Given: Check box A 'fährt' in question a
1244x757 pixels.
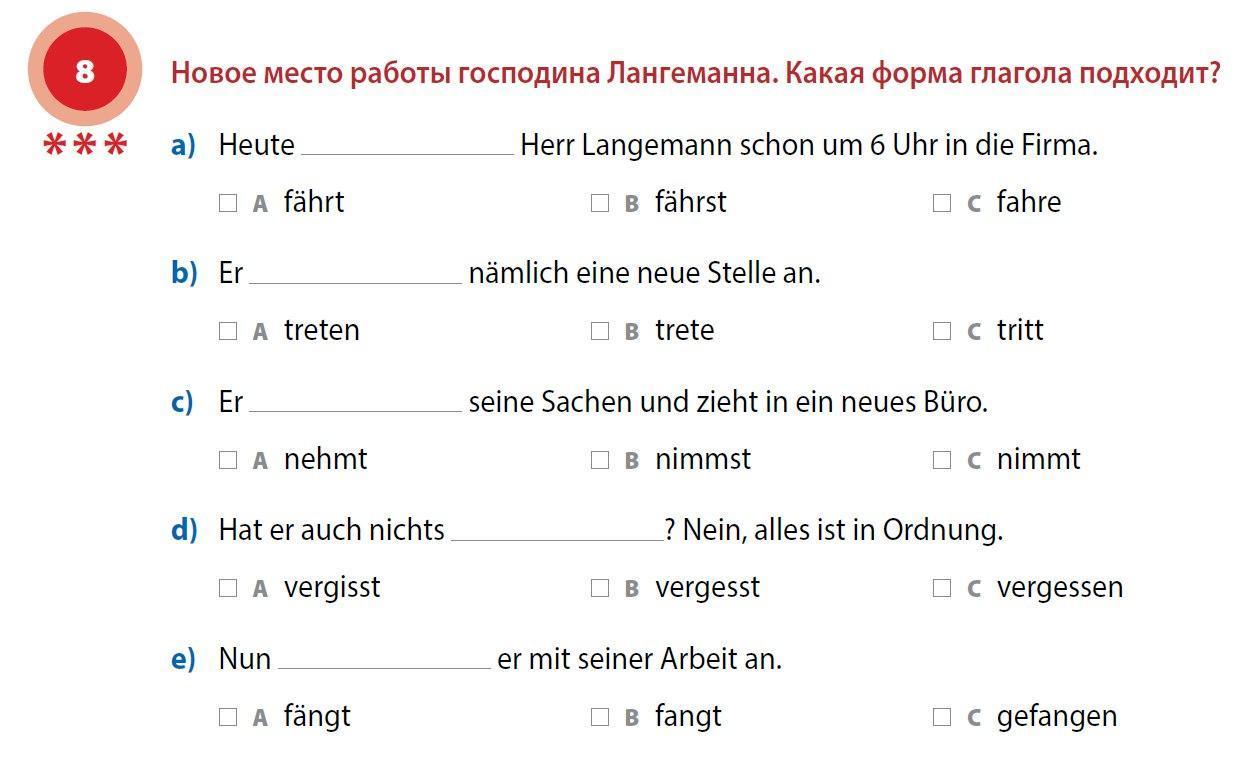Looking at the screenshot, I should (x=228, y=203).
